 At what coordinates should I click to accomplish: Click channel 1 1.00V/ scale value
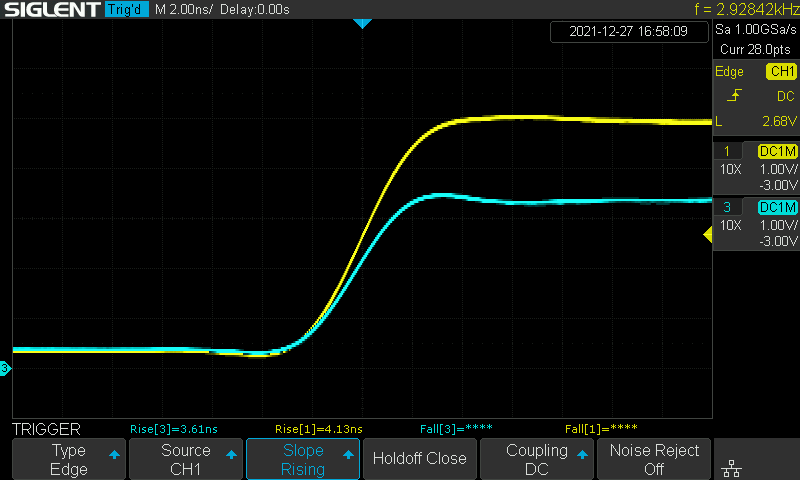(778, 169)
